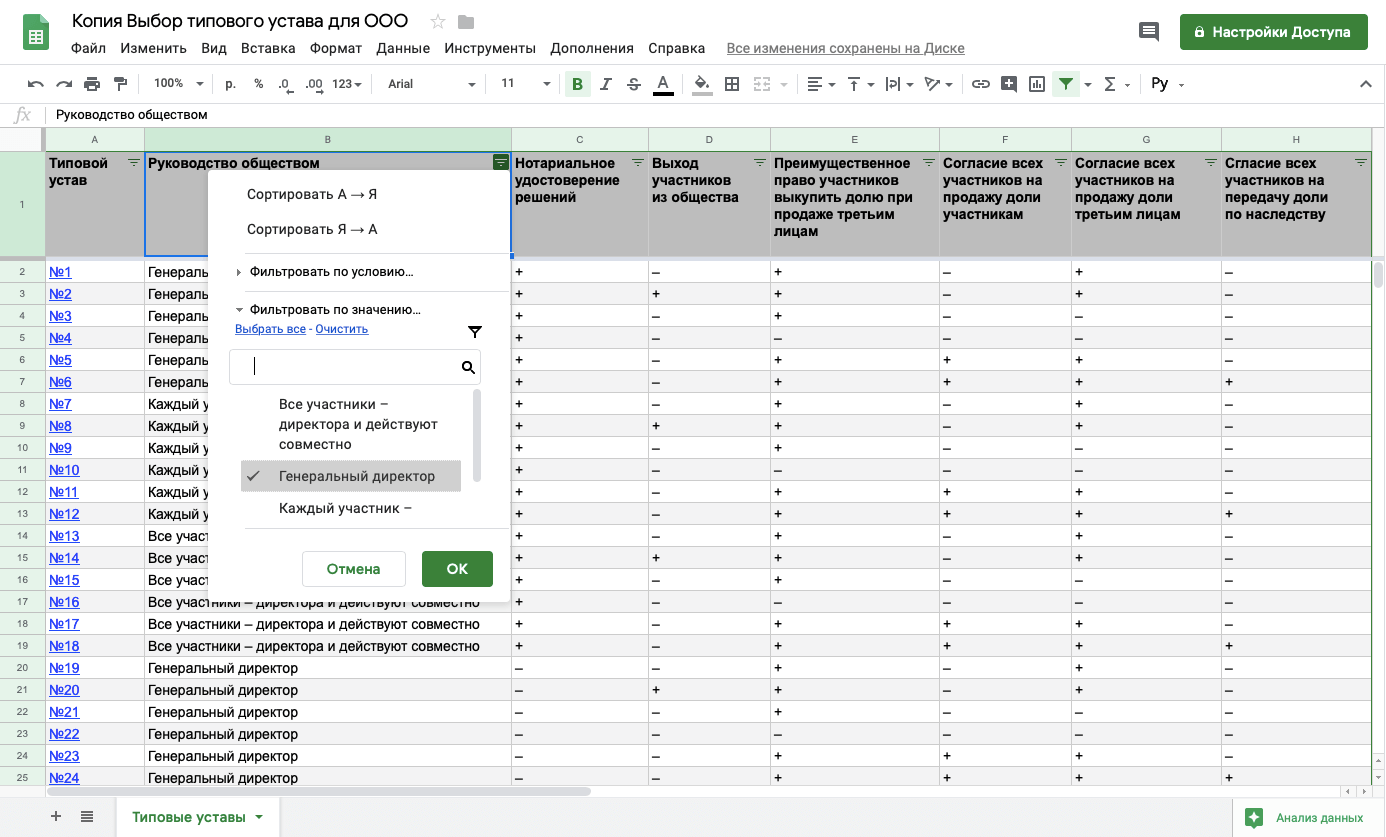Open the Инструменты menu
Screen dimensions: 1386x837
(490, 48)
